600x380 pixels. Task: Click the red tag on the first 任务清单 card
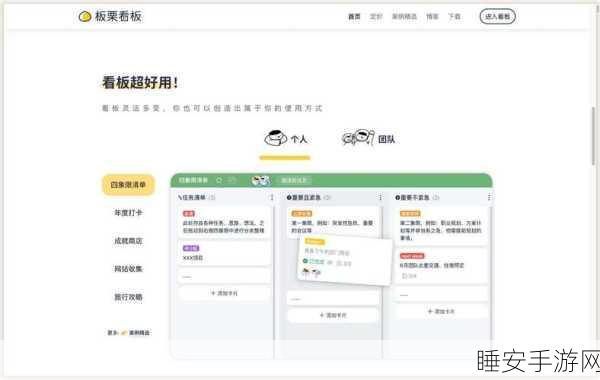(189, 214)
